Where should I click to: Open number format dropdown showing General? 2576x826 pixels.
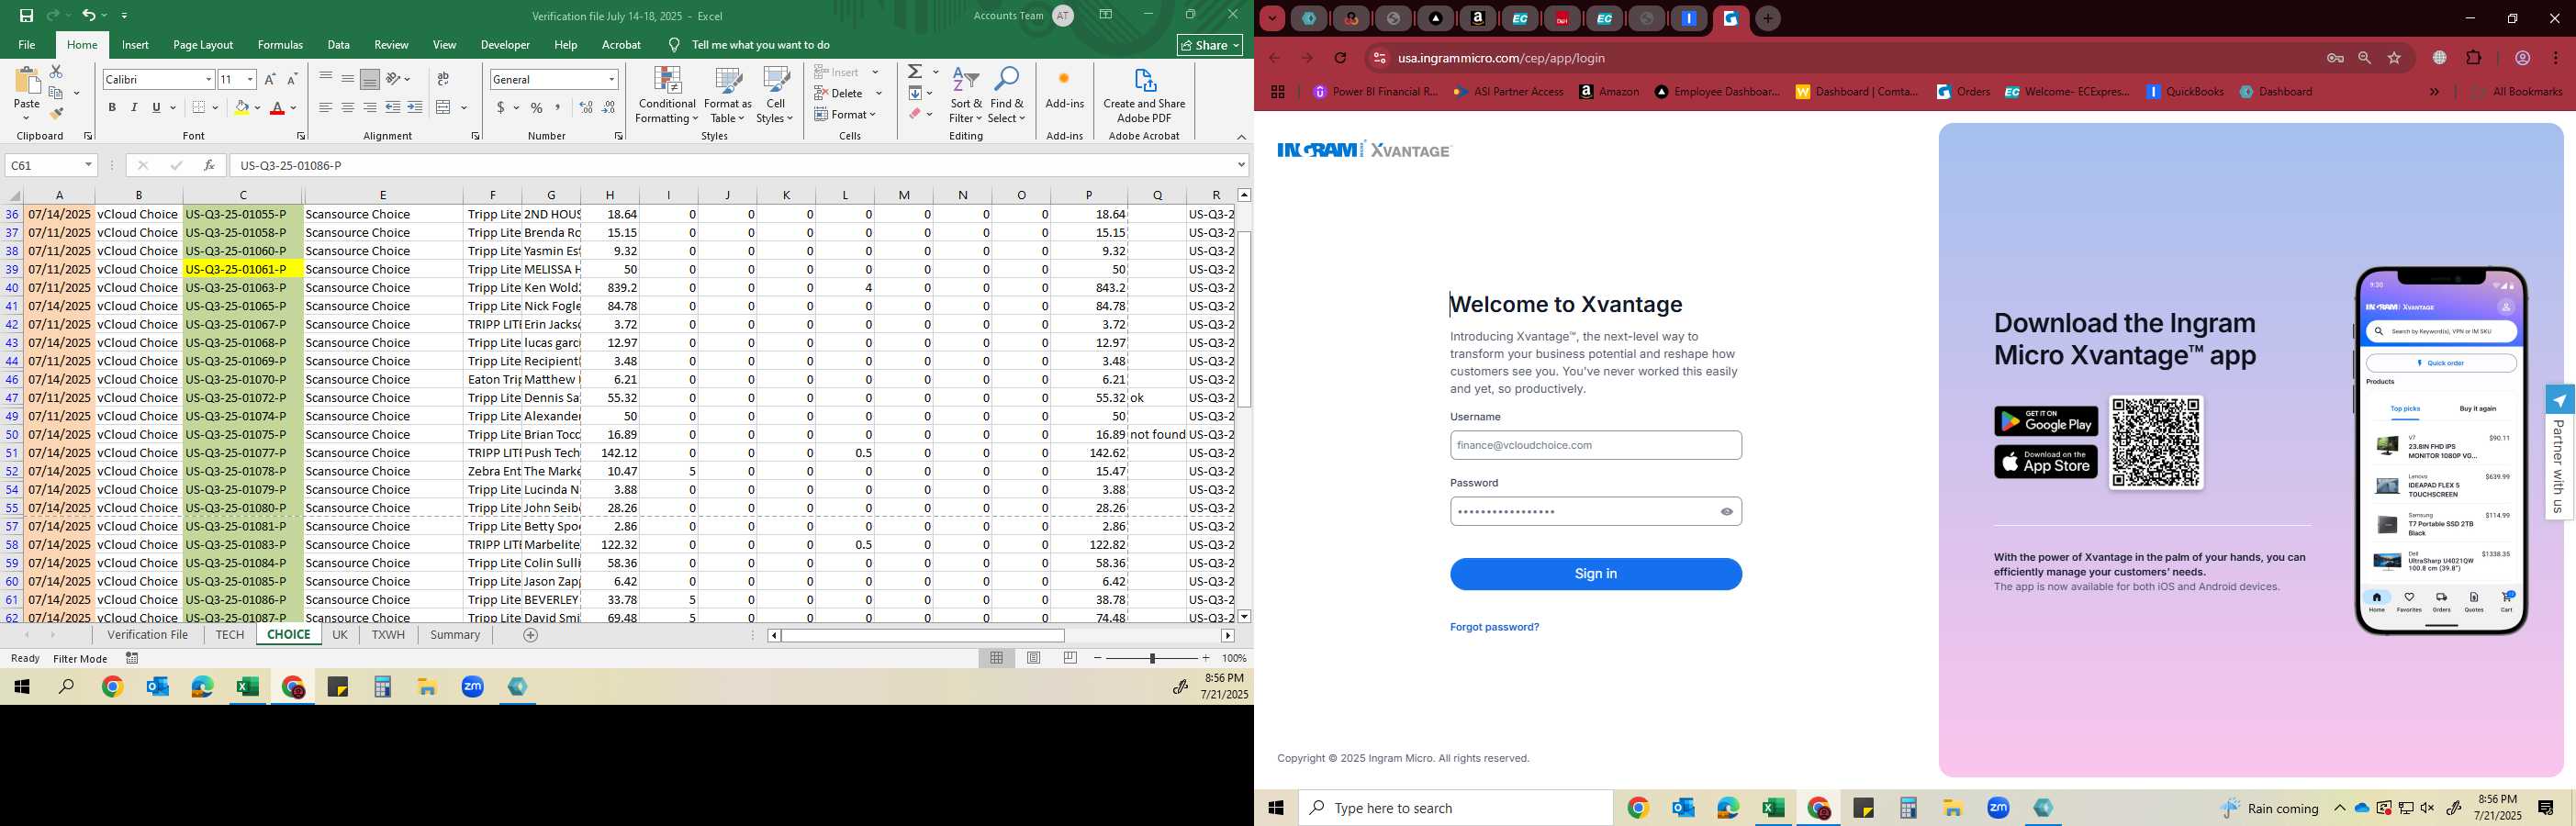click(611, 79)
